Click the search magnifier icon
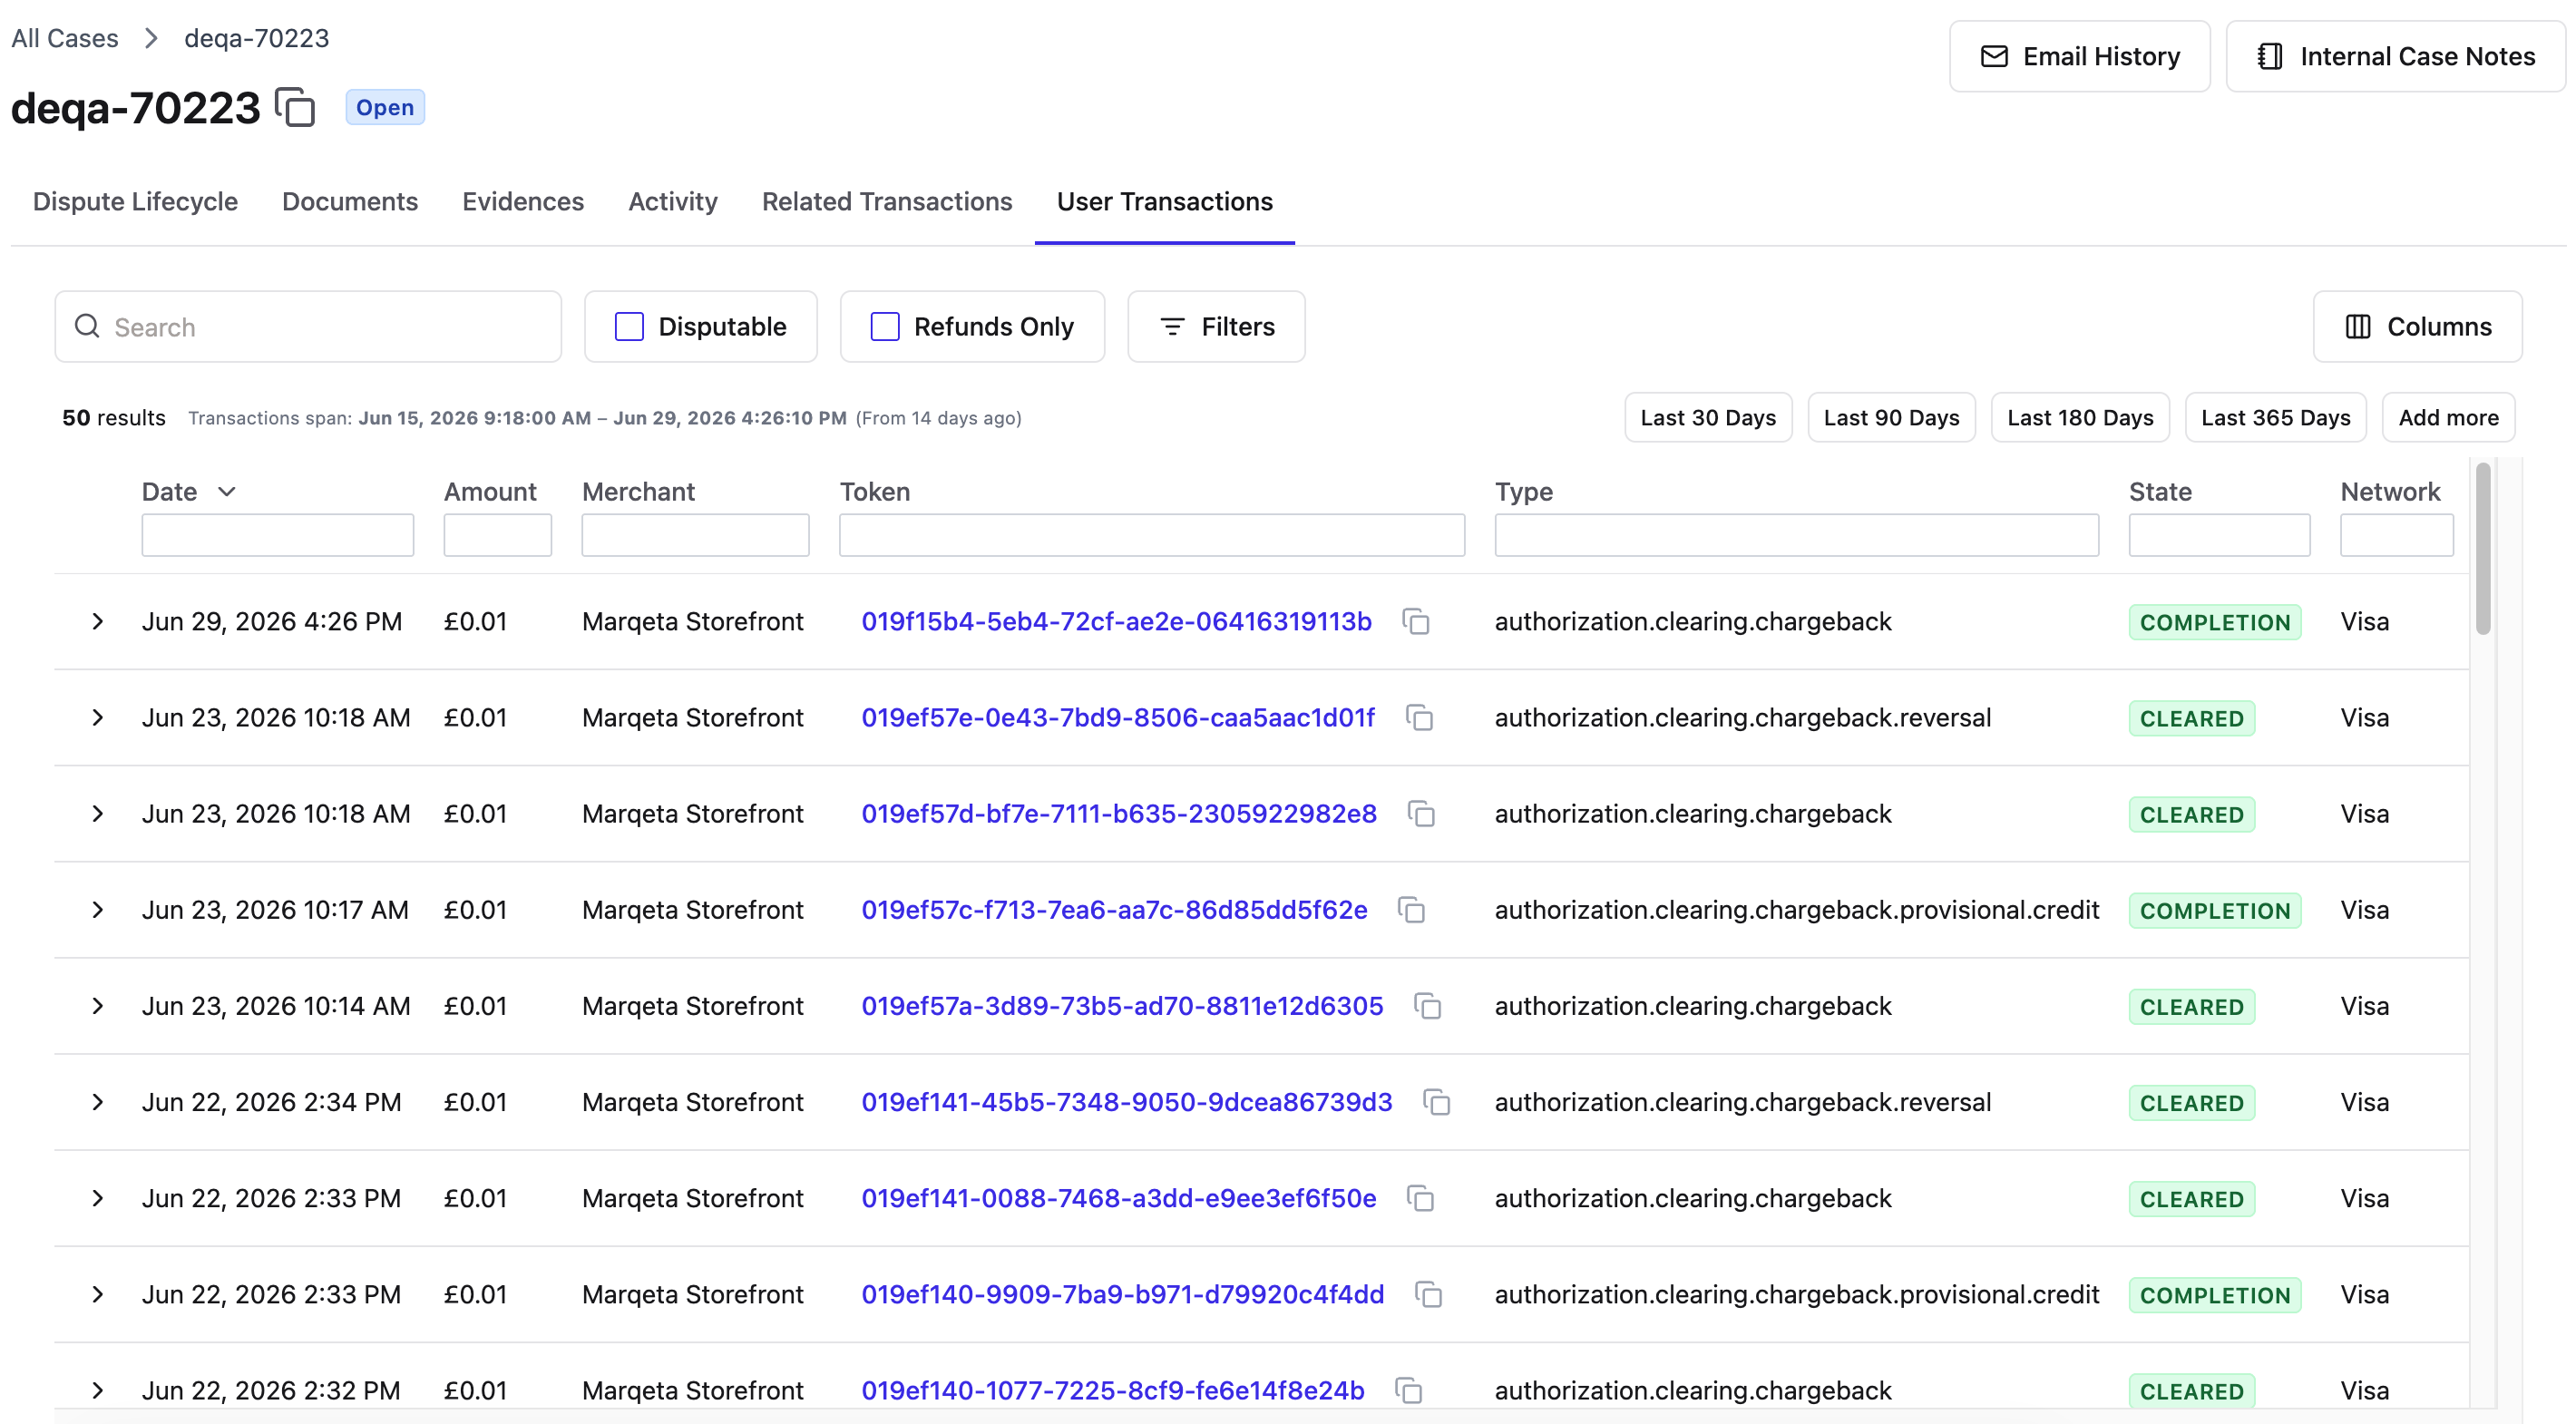Viewport: 2576px width, 1424px height. pos(87,326)
